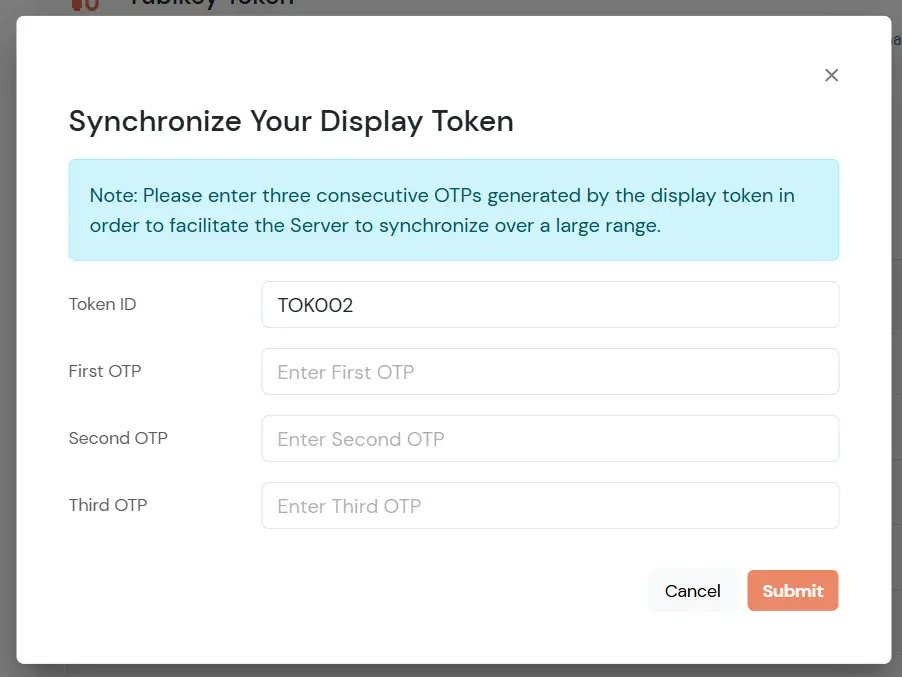Cancel the display token synchronization

click(692, 590)
